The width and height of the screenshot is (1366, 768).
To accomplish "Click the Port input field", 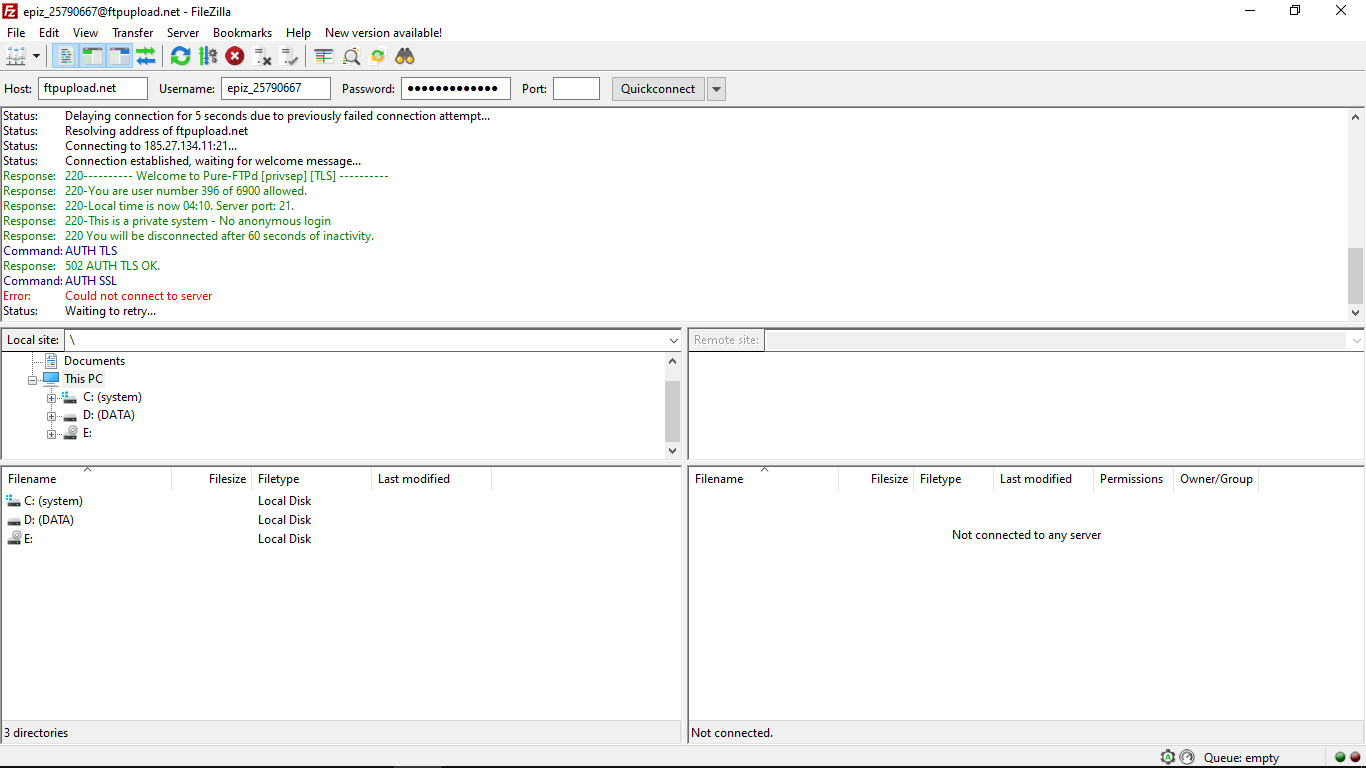I will (x=576, y=89).
